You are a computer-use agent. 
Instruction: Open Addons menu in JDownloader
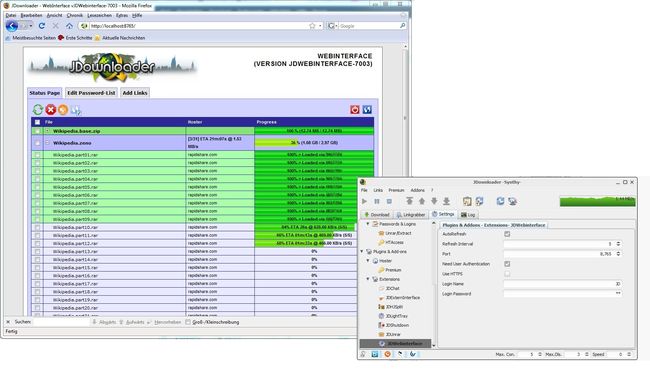point(417,190)
